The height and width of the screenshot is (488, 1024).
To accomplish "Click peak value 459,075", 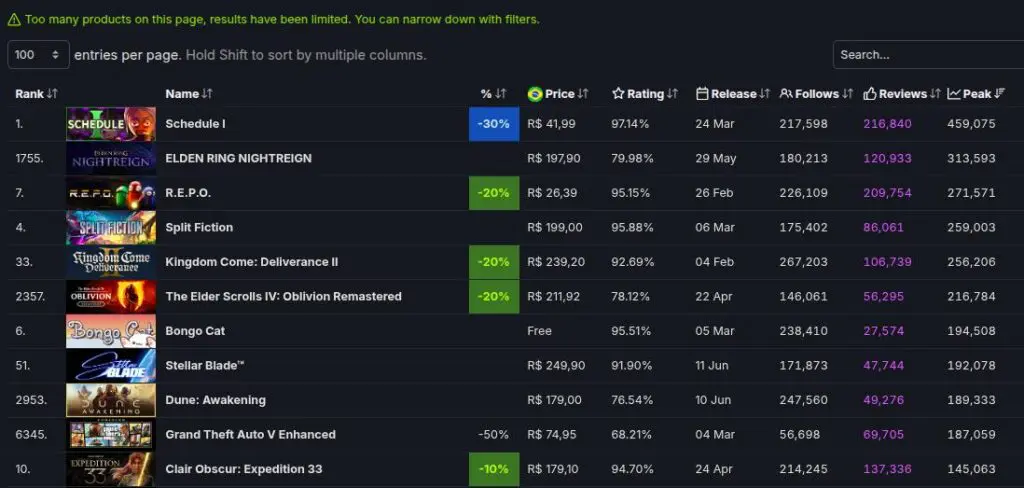I will coord(971,124).
